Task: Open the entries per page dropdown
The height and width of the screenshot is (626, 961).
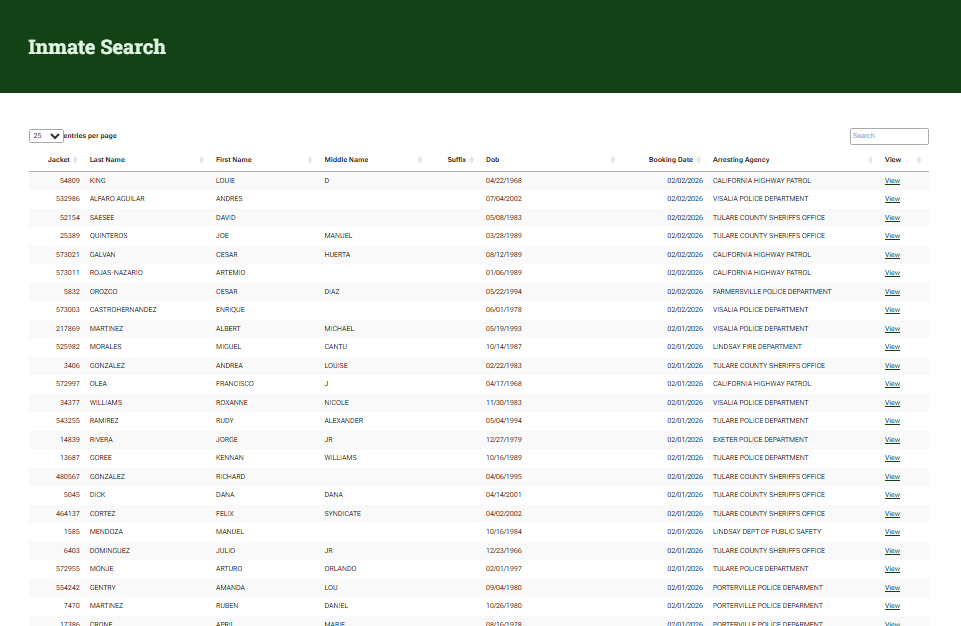Action: pos(46,136)
